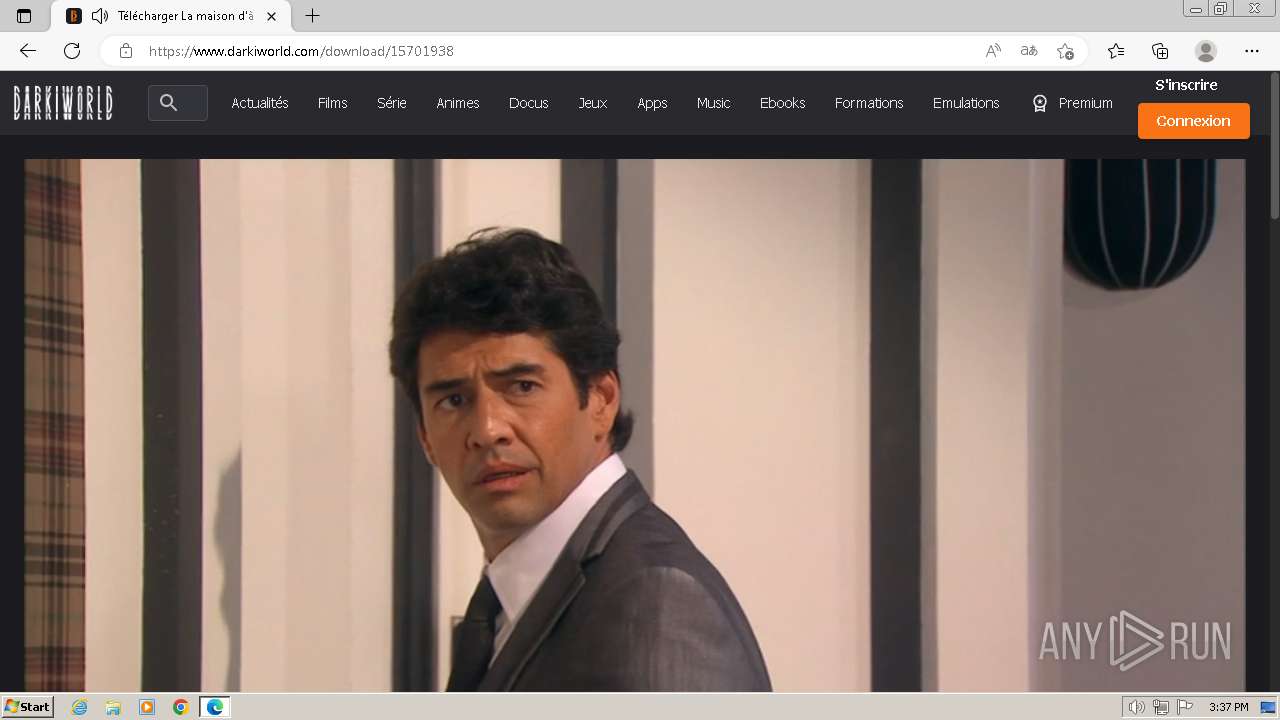Open the Darkiworld search box

pos(178,103)
